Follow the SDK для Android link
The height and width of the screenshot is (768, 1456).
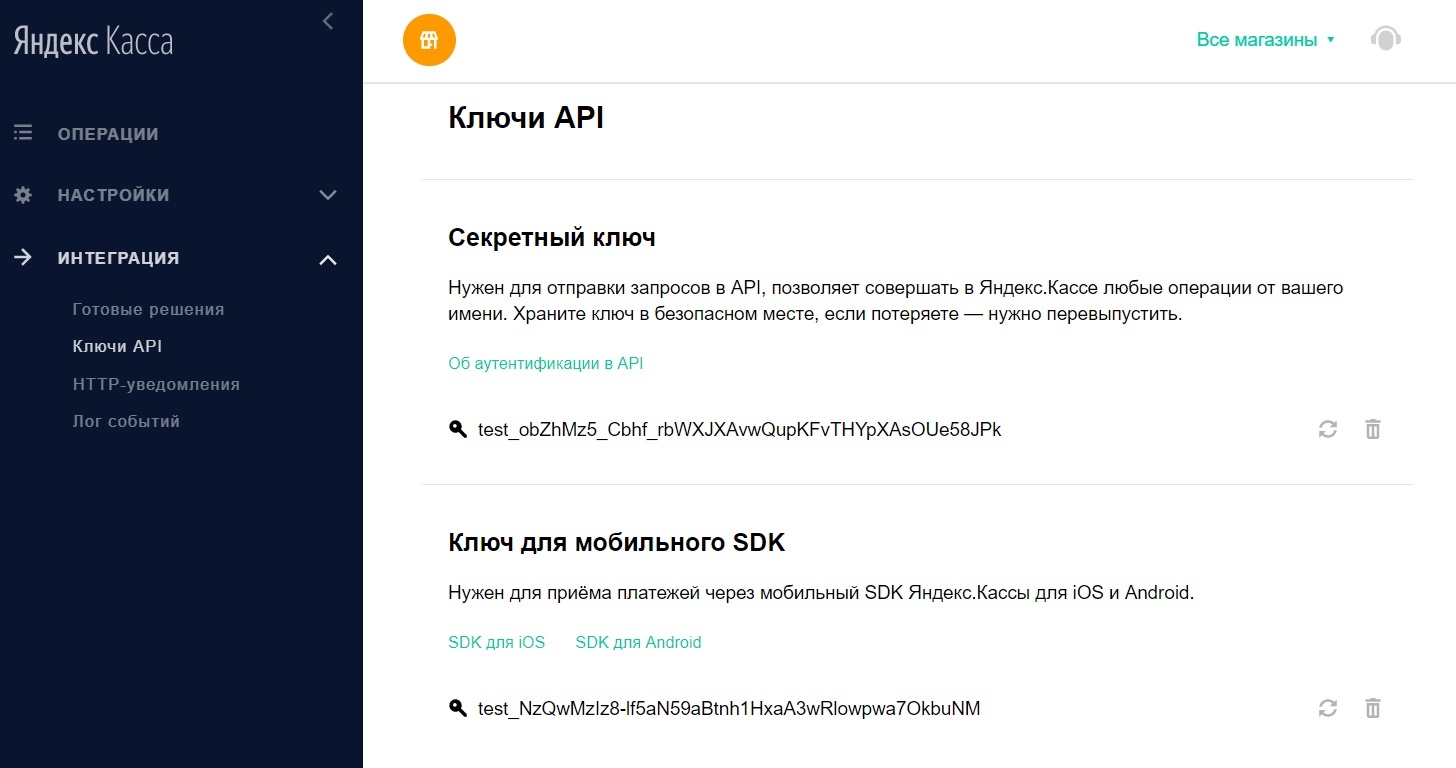pyautogui.click(x=639, y=642)
